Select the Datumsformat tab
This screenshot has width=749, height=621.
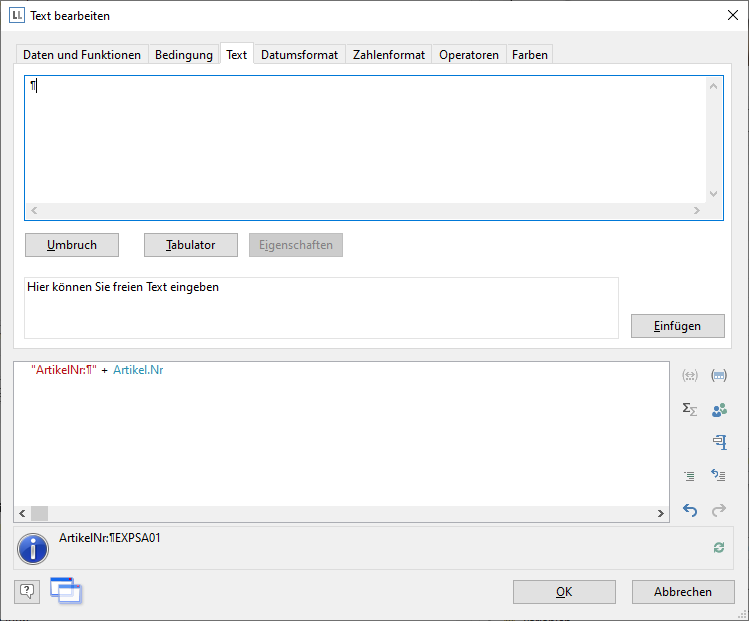coord(300,55)
